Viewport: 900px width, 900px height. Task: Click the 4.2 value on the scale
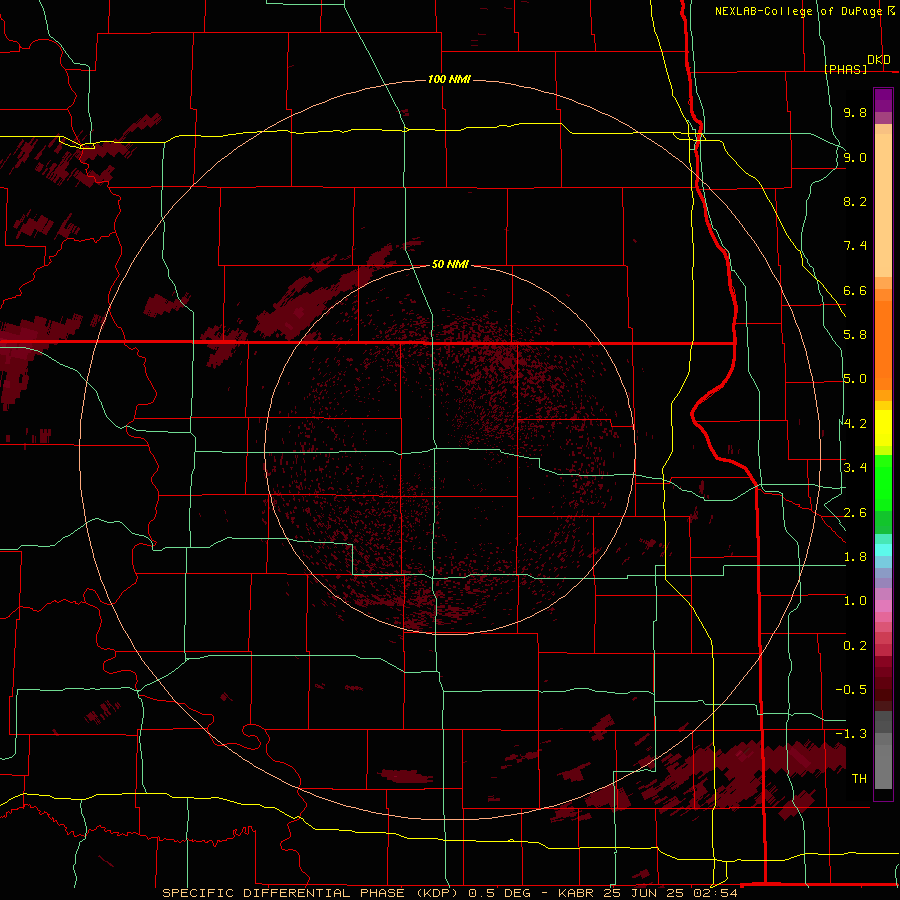tap(855, 424)
